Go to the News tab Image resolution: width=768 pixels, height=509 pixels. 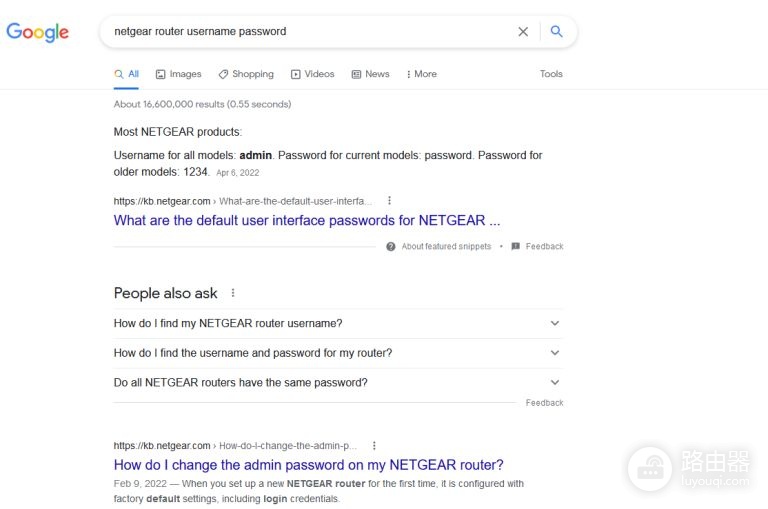(x=370, y=74)
